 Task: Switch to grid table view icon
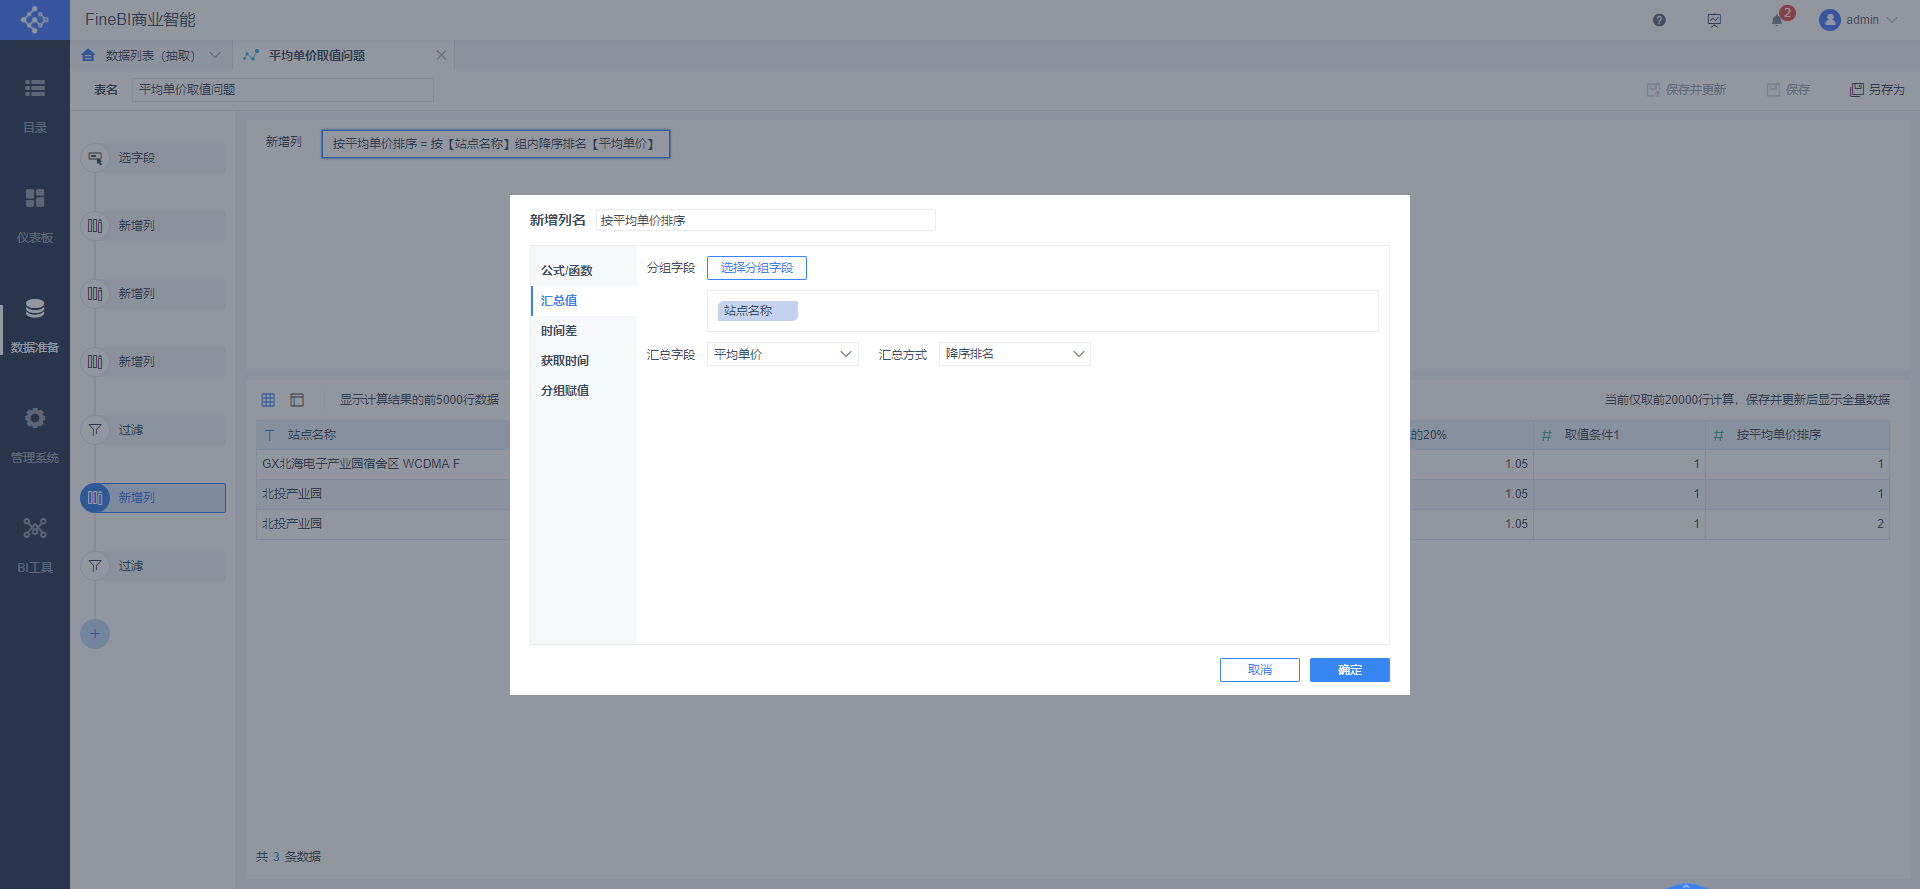click(268, 400)
